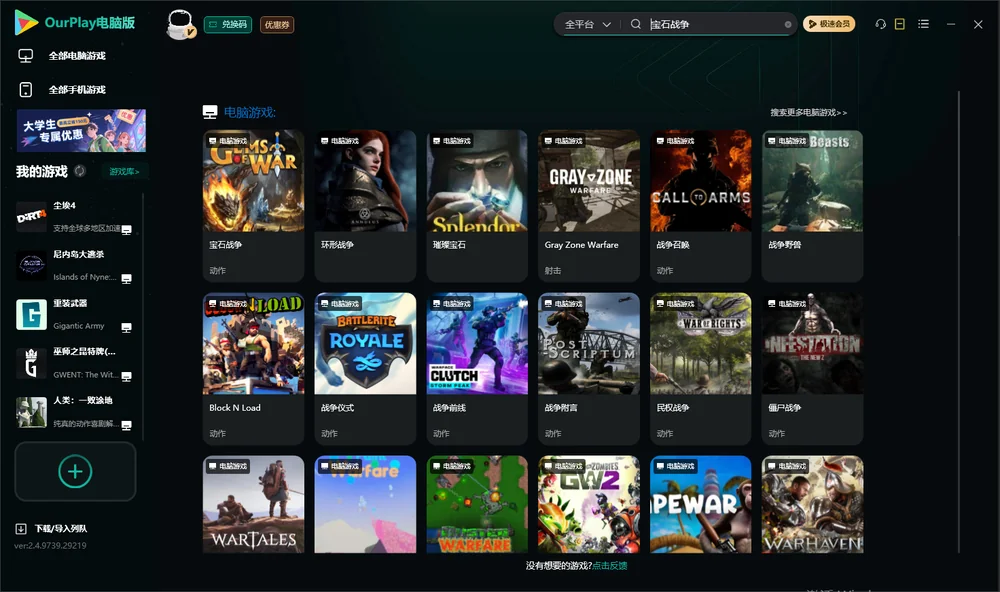Open the 战争前线 Clutch card

[477, 368]
